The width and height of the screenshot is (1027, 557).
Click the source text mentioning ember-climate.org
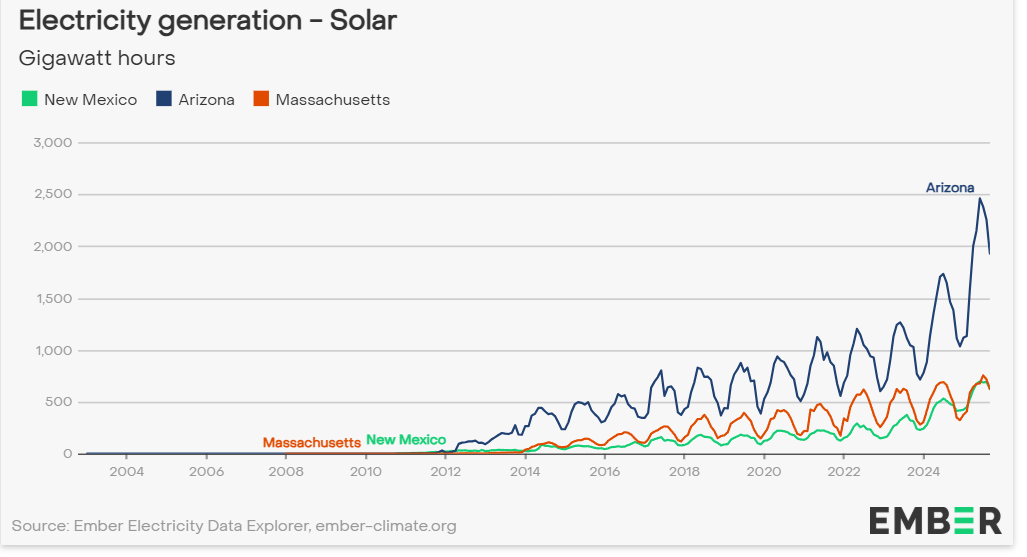pos(234,525)
